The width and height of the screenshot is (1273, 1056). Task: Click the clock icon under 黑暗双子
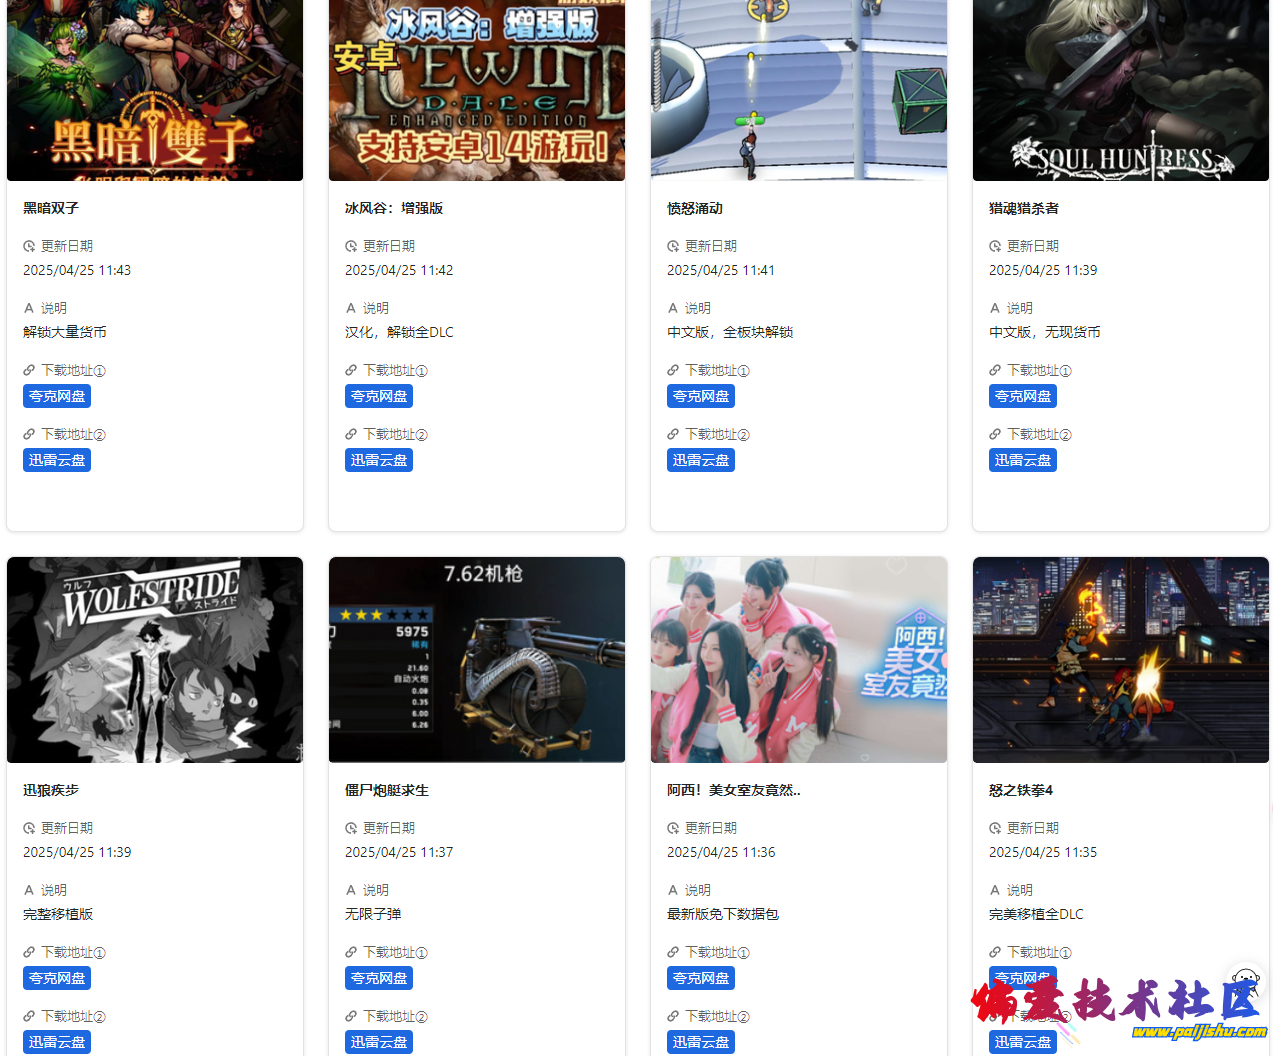[29, 246]
